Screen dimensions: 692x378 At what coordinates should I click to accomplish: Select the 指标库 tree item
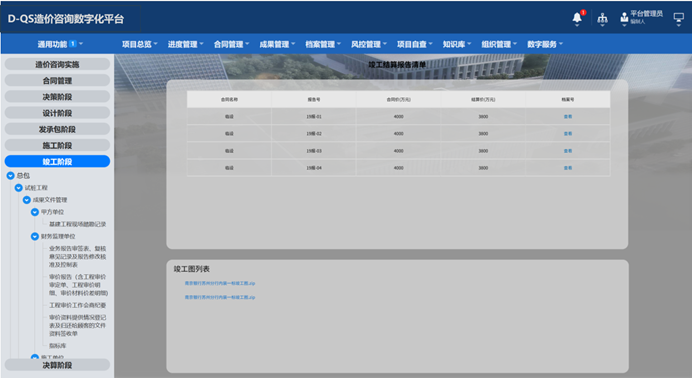coord(57,346)
